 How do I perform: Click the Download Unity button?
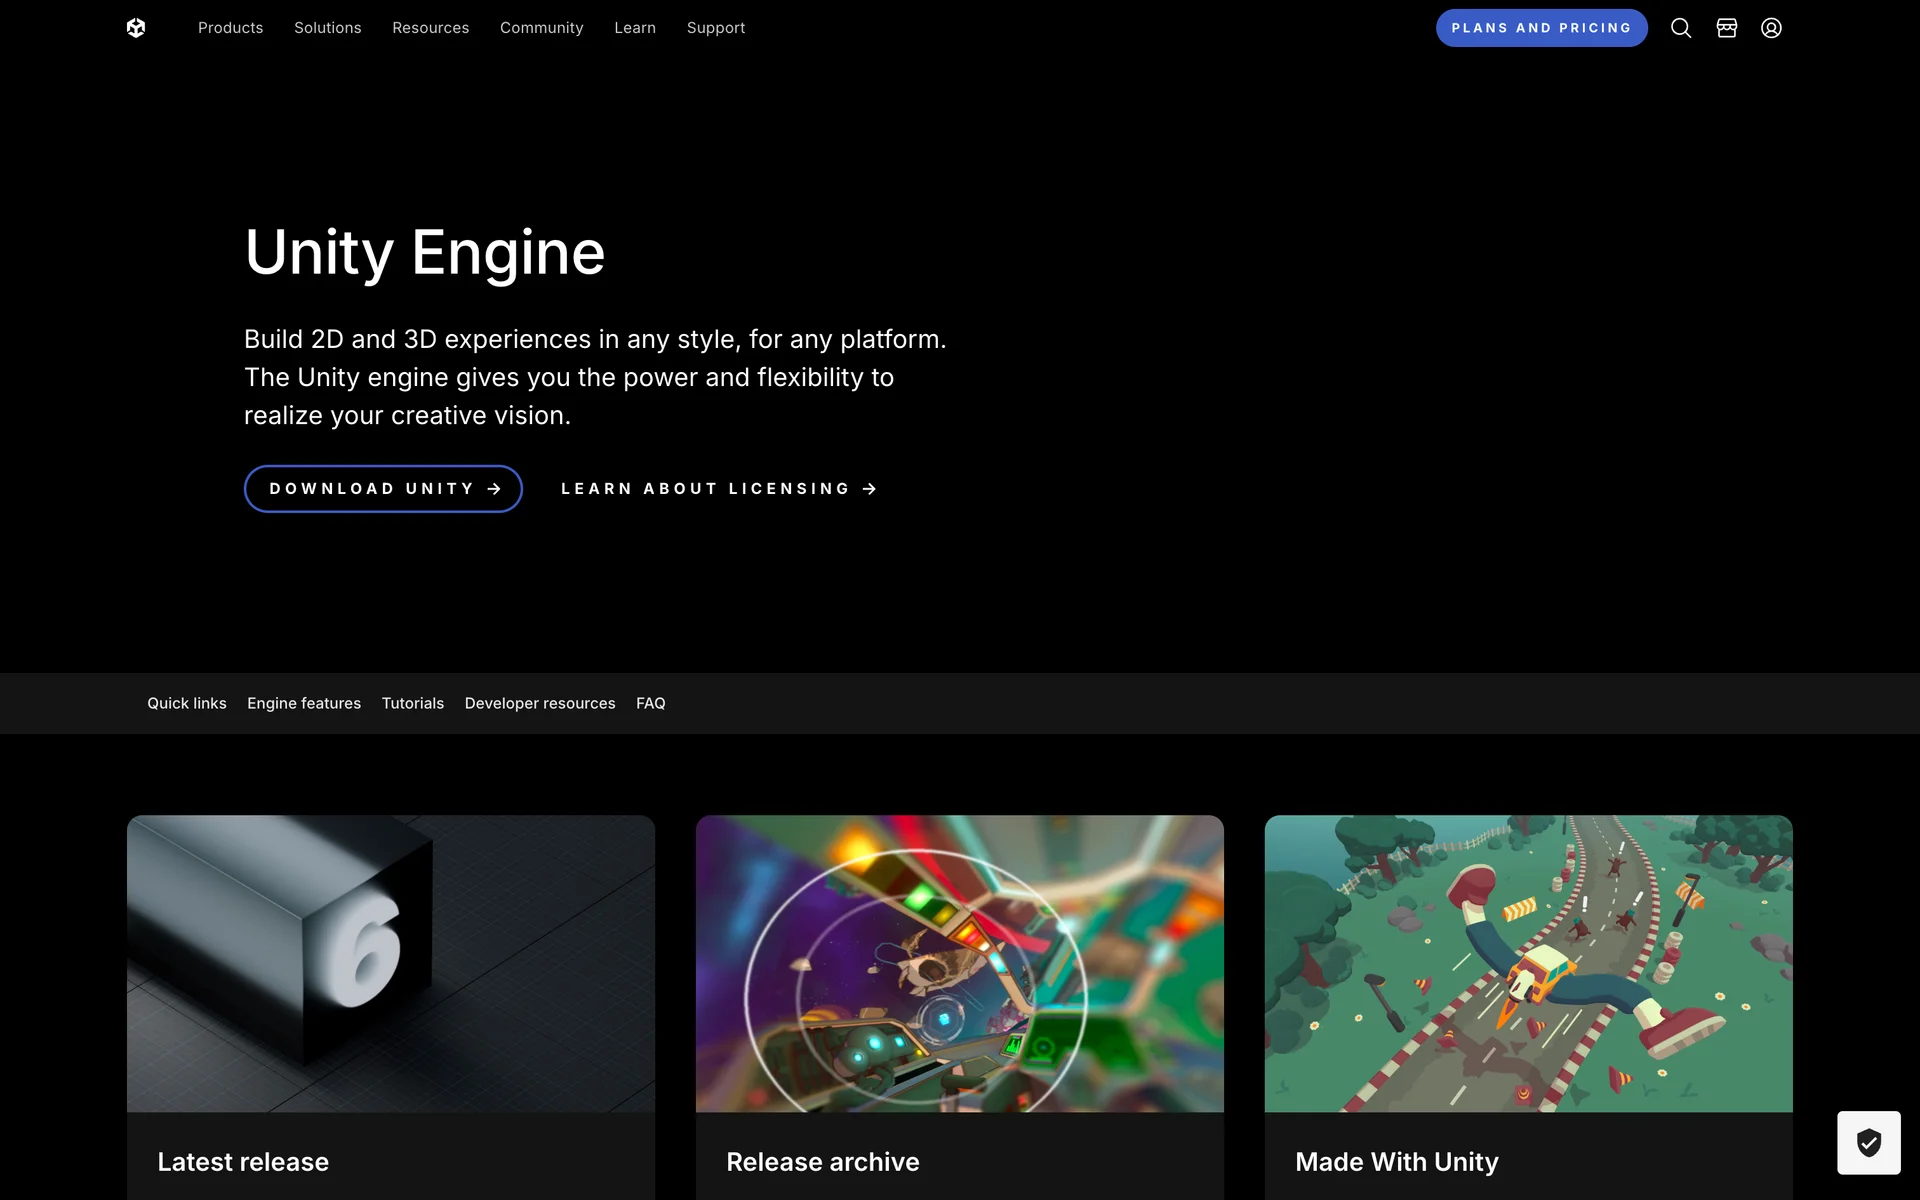coord(383,489)
